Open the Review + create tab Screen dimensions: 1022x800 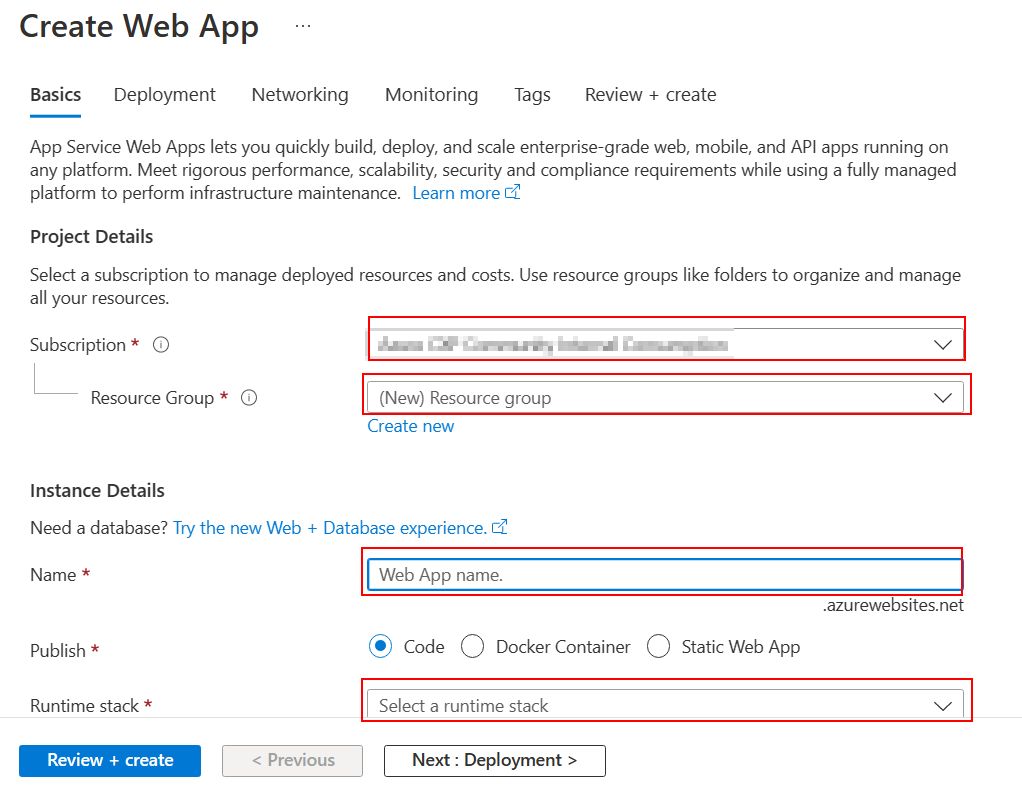coord(650,95)
